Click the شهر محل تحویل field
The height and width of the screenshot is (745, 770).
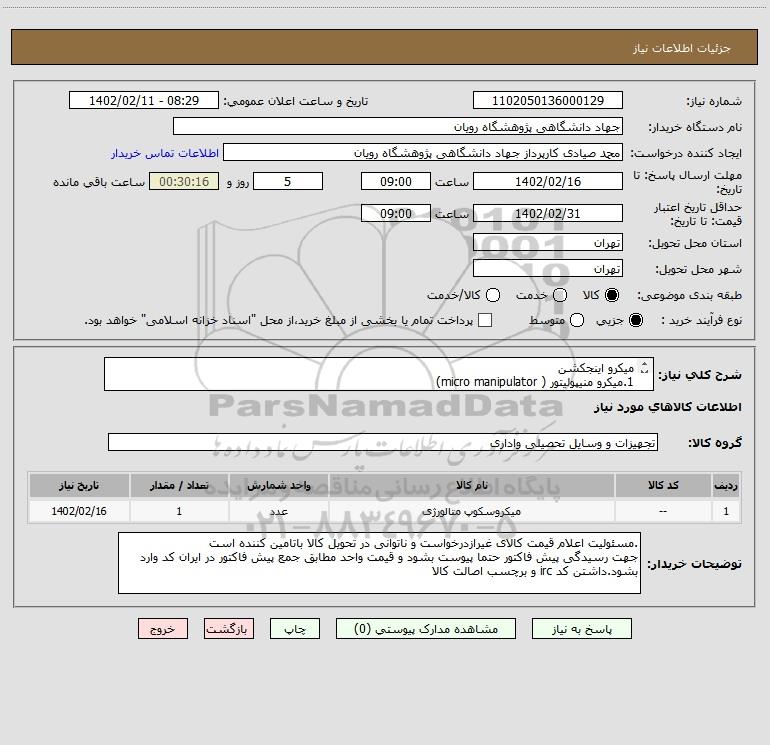point(548,269)
